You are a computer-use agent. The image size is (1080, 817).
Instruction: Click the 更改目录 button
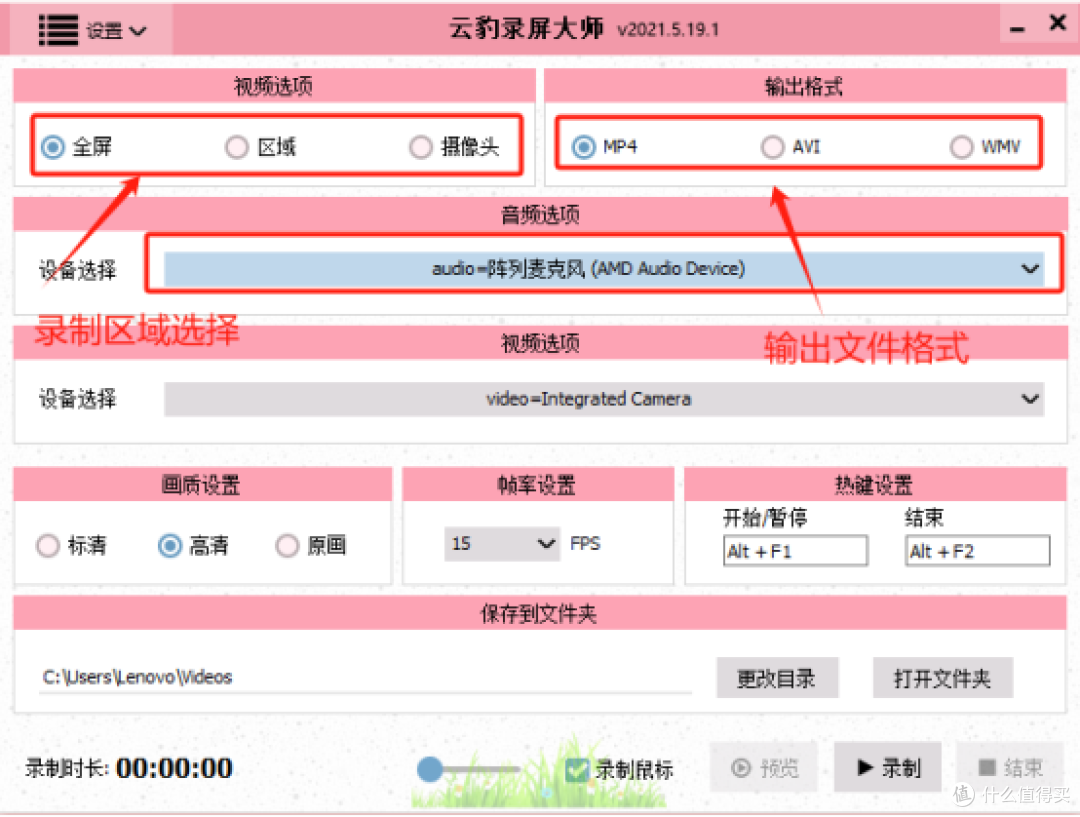click(x=777, y=679)
